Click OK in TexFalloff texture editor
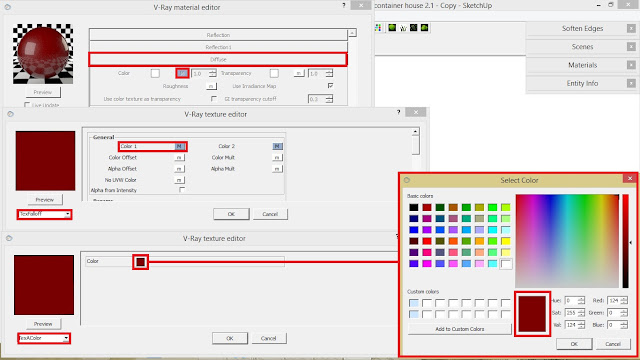640x360 pixels. pyautogui.click(x=231, y=214)
